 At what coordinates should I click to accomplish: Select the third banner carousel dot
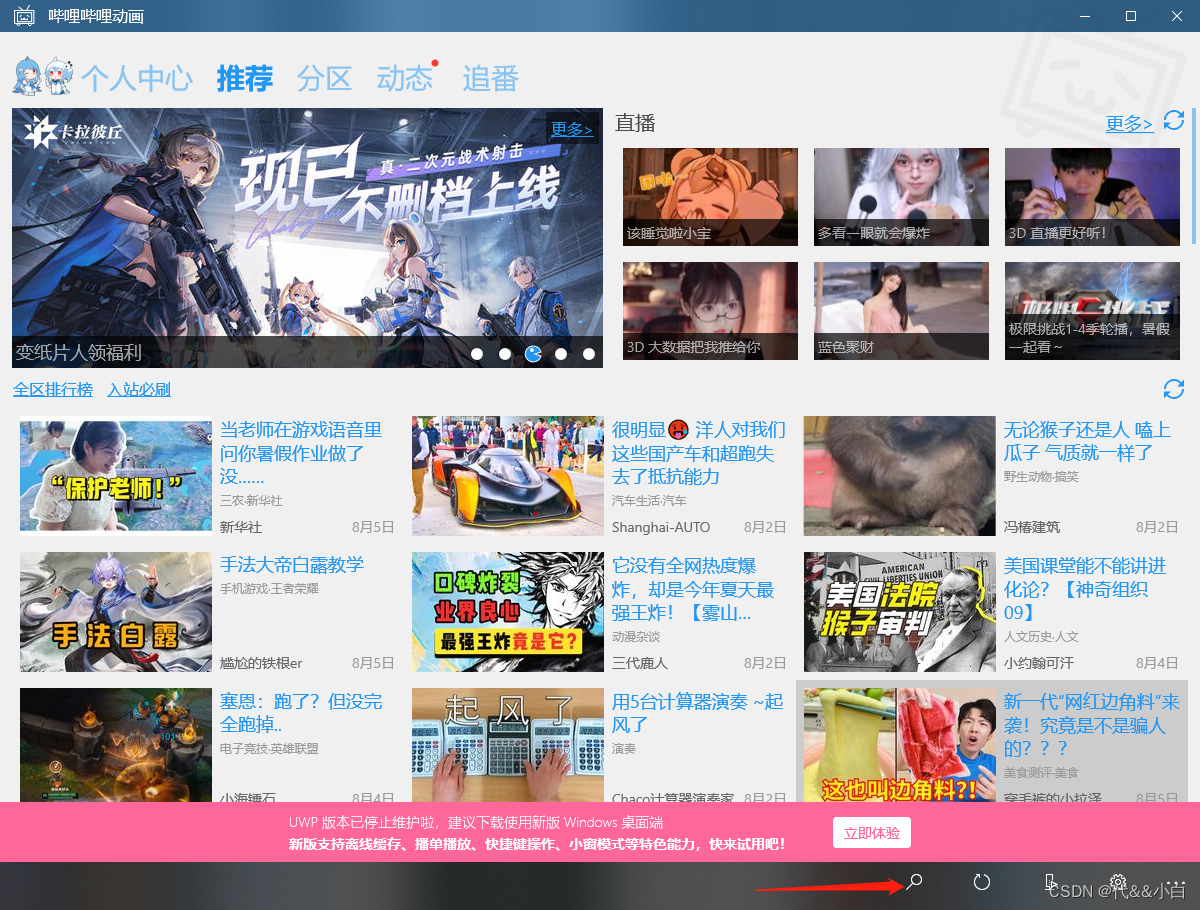533,354
